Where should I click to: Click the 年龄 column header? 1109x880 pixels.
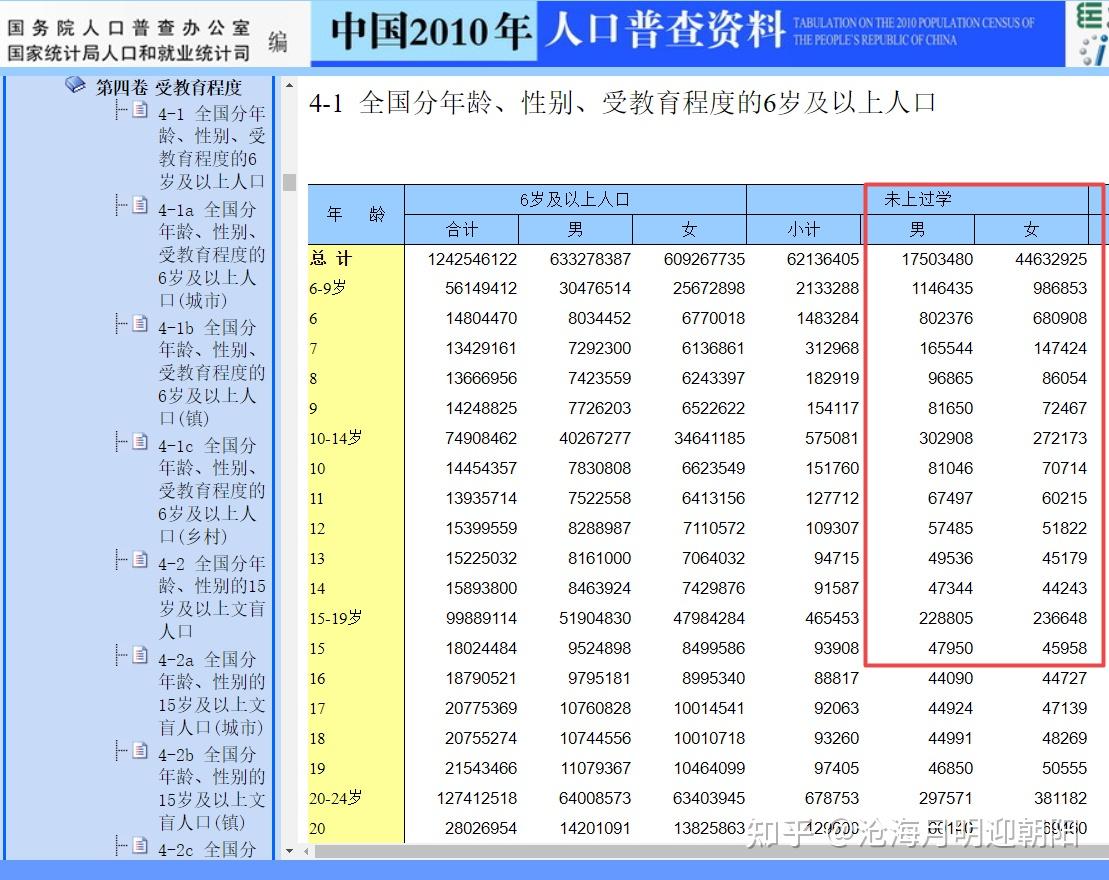point(356,214)
